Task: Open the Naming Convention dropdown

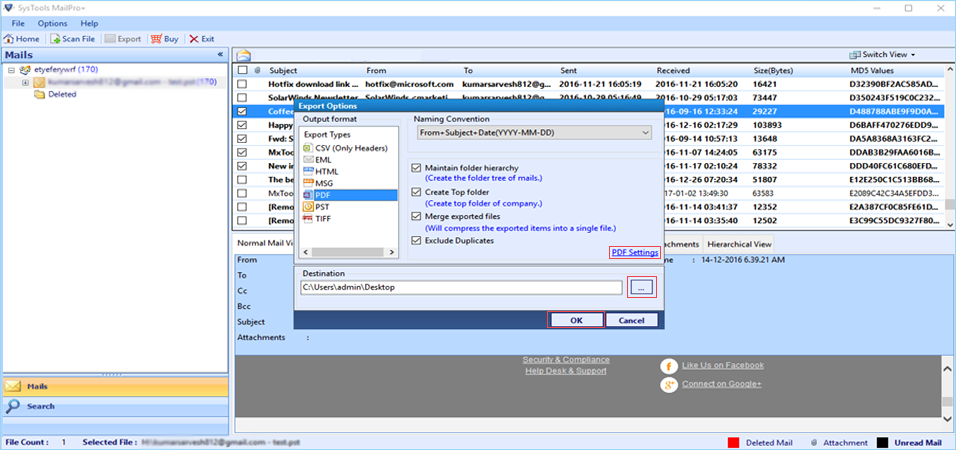Action: 534,132
